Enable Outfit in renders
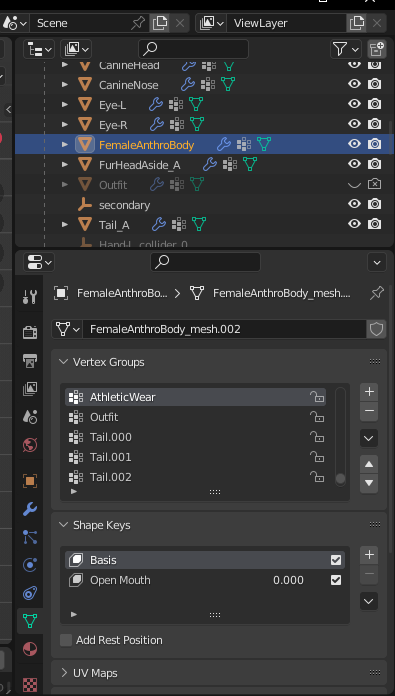The width and height of the screenshot is (395, 696). click(375, 184)
